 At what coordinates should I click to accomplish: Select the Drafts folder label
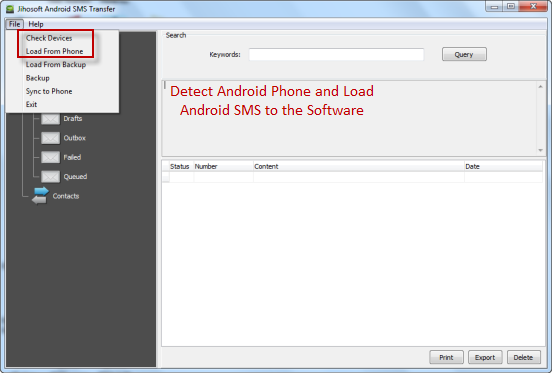[x=73, y=119]
